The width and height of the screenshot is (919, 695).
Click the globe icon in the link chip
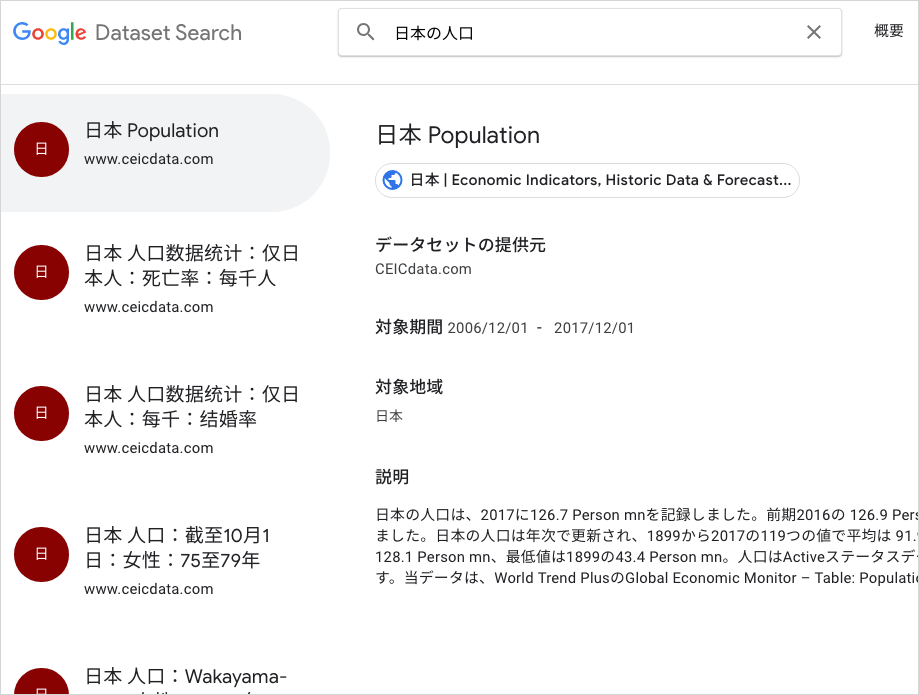pos(393,180)
